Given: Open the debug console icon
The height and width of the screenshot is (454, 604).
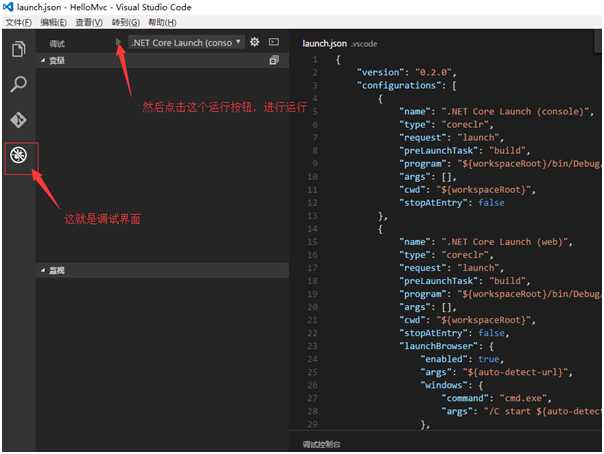Looking at the screenshot, I should [x=274, y=42].
